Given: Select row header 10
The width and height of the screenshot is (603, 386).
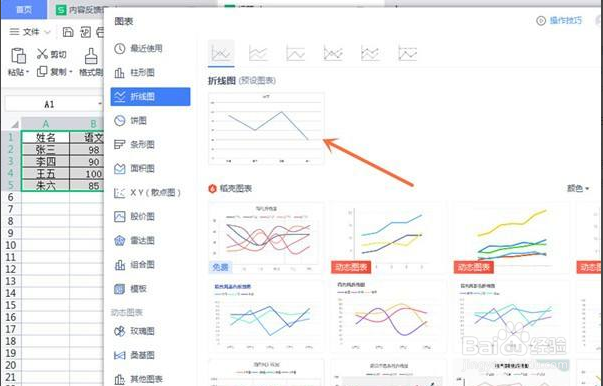Looking at the screenshot, I should 11,245.
